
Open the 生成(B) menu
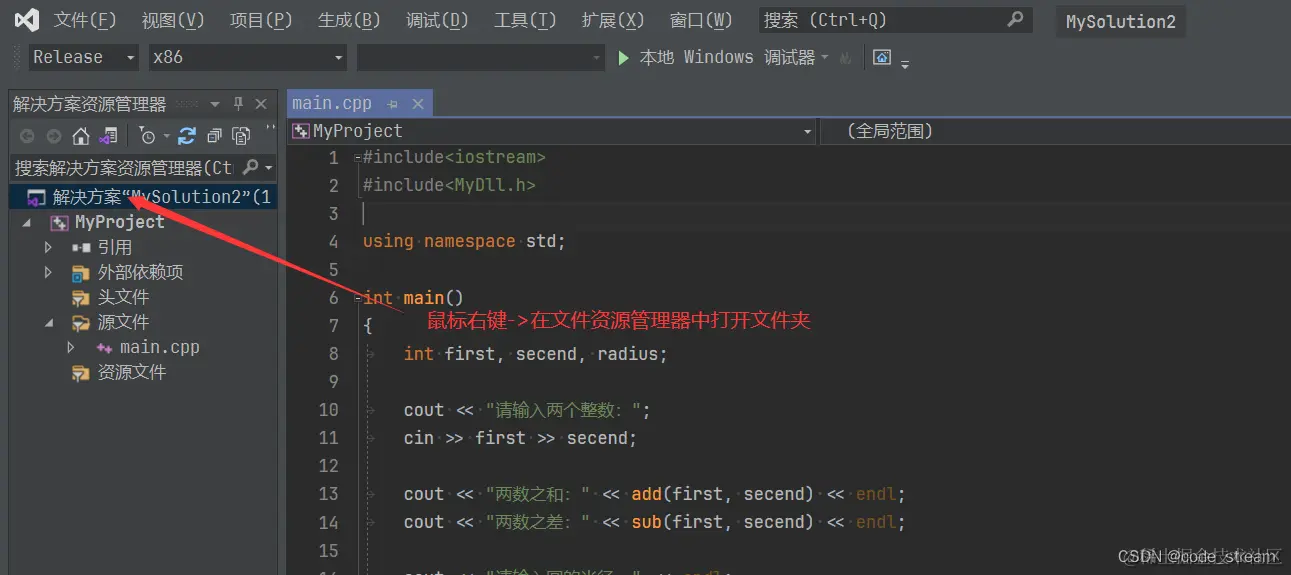pos(349,20)
